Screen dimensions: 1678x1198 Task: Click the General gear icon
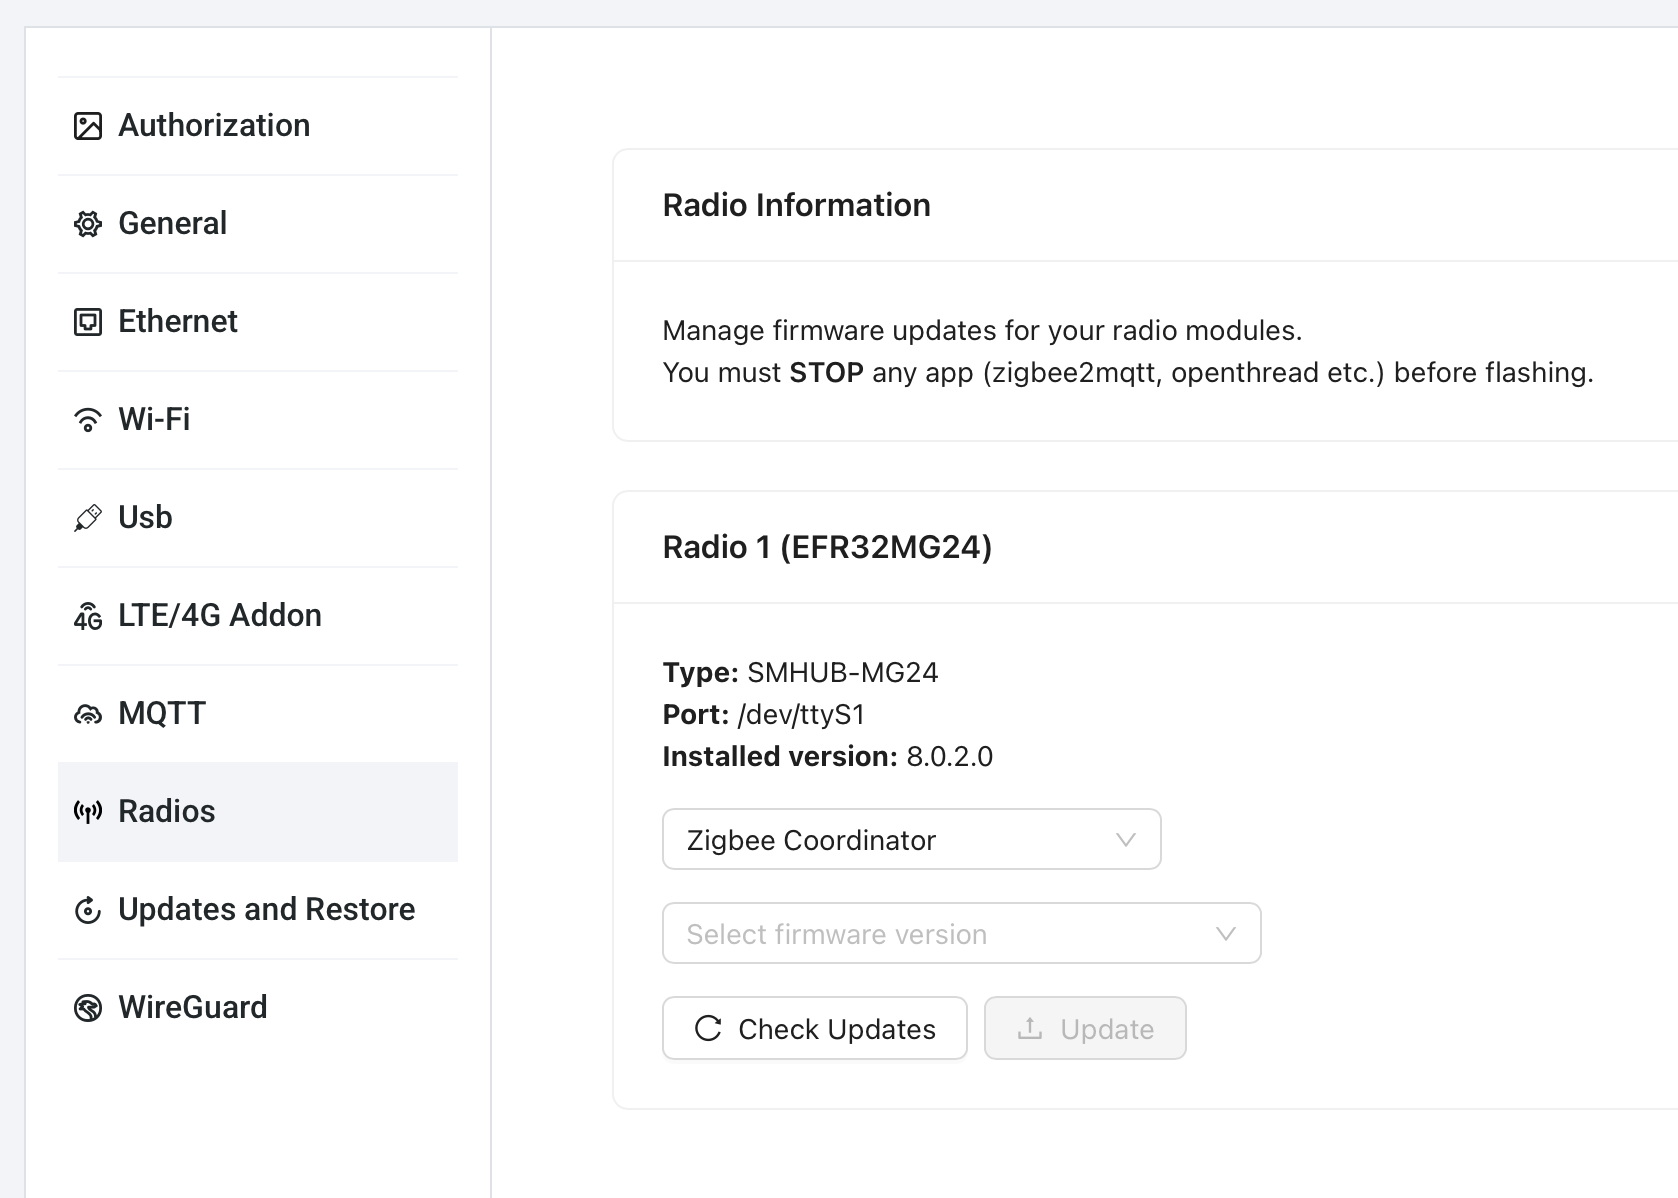[88, 224]
